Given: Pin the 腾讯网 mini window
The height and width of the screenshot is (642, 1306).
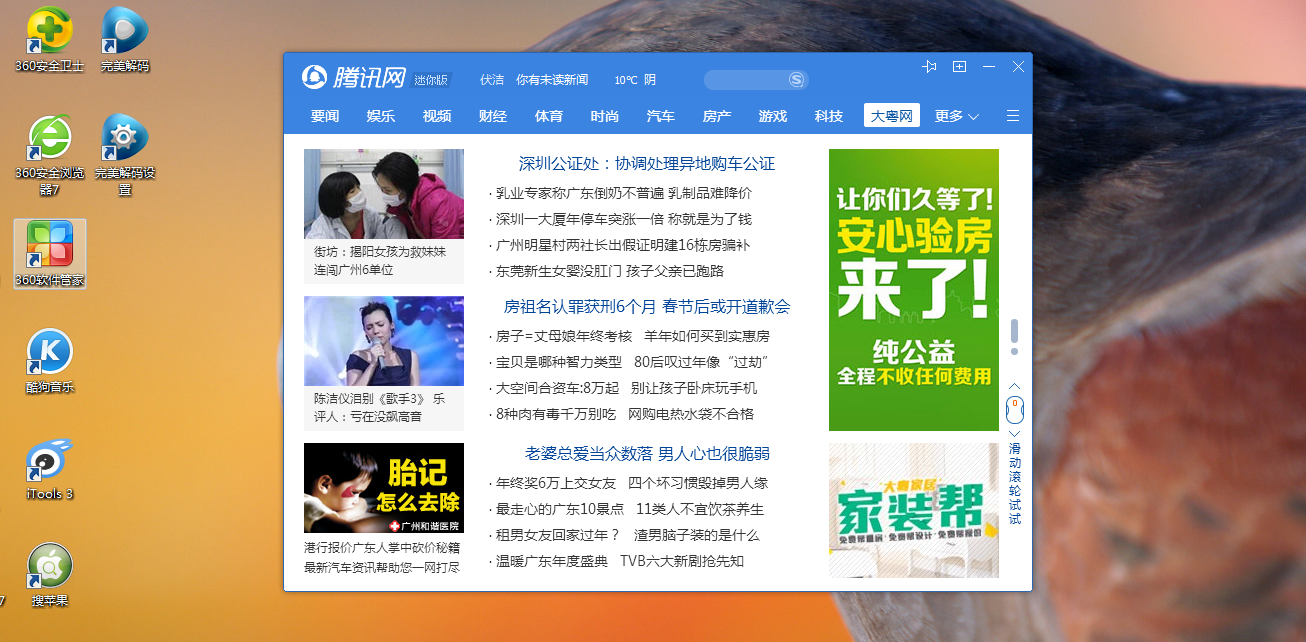Looking at the screenshot, I should (x=929, y=66).
